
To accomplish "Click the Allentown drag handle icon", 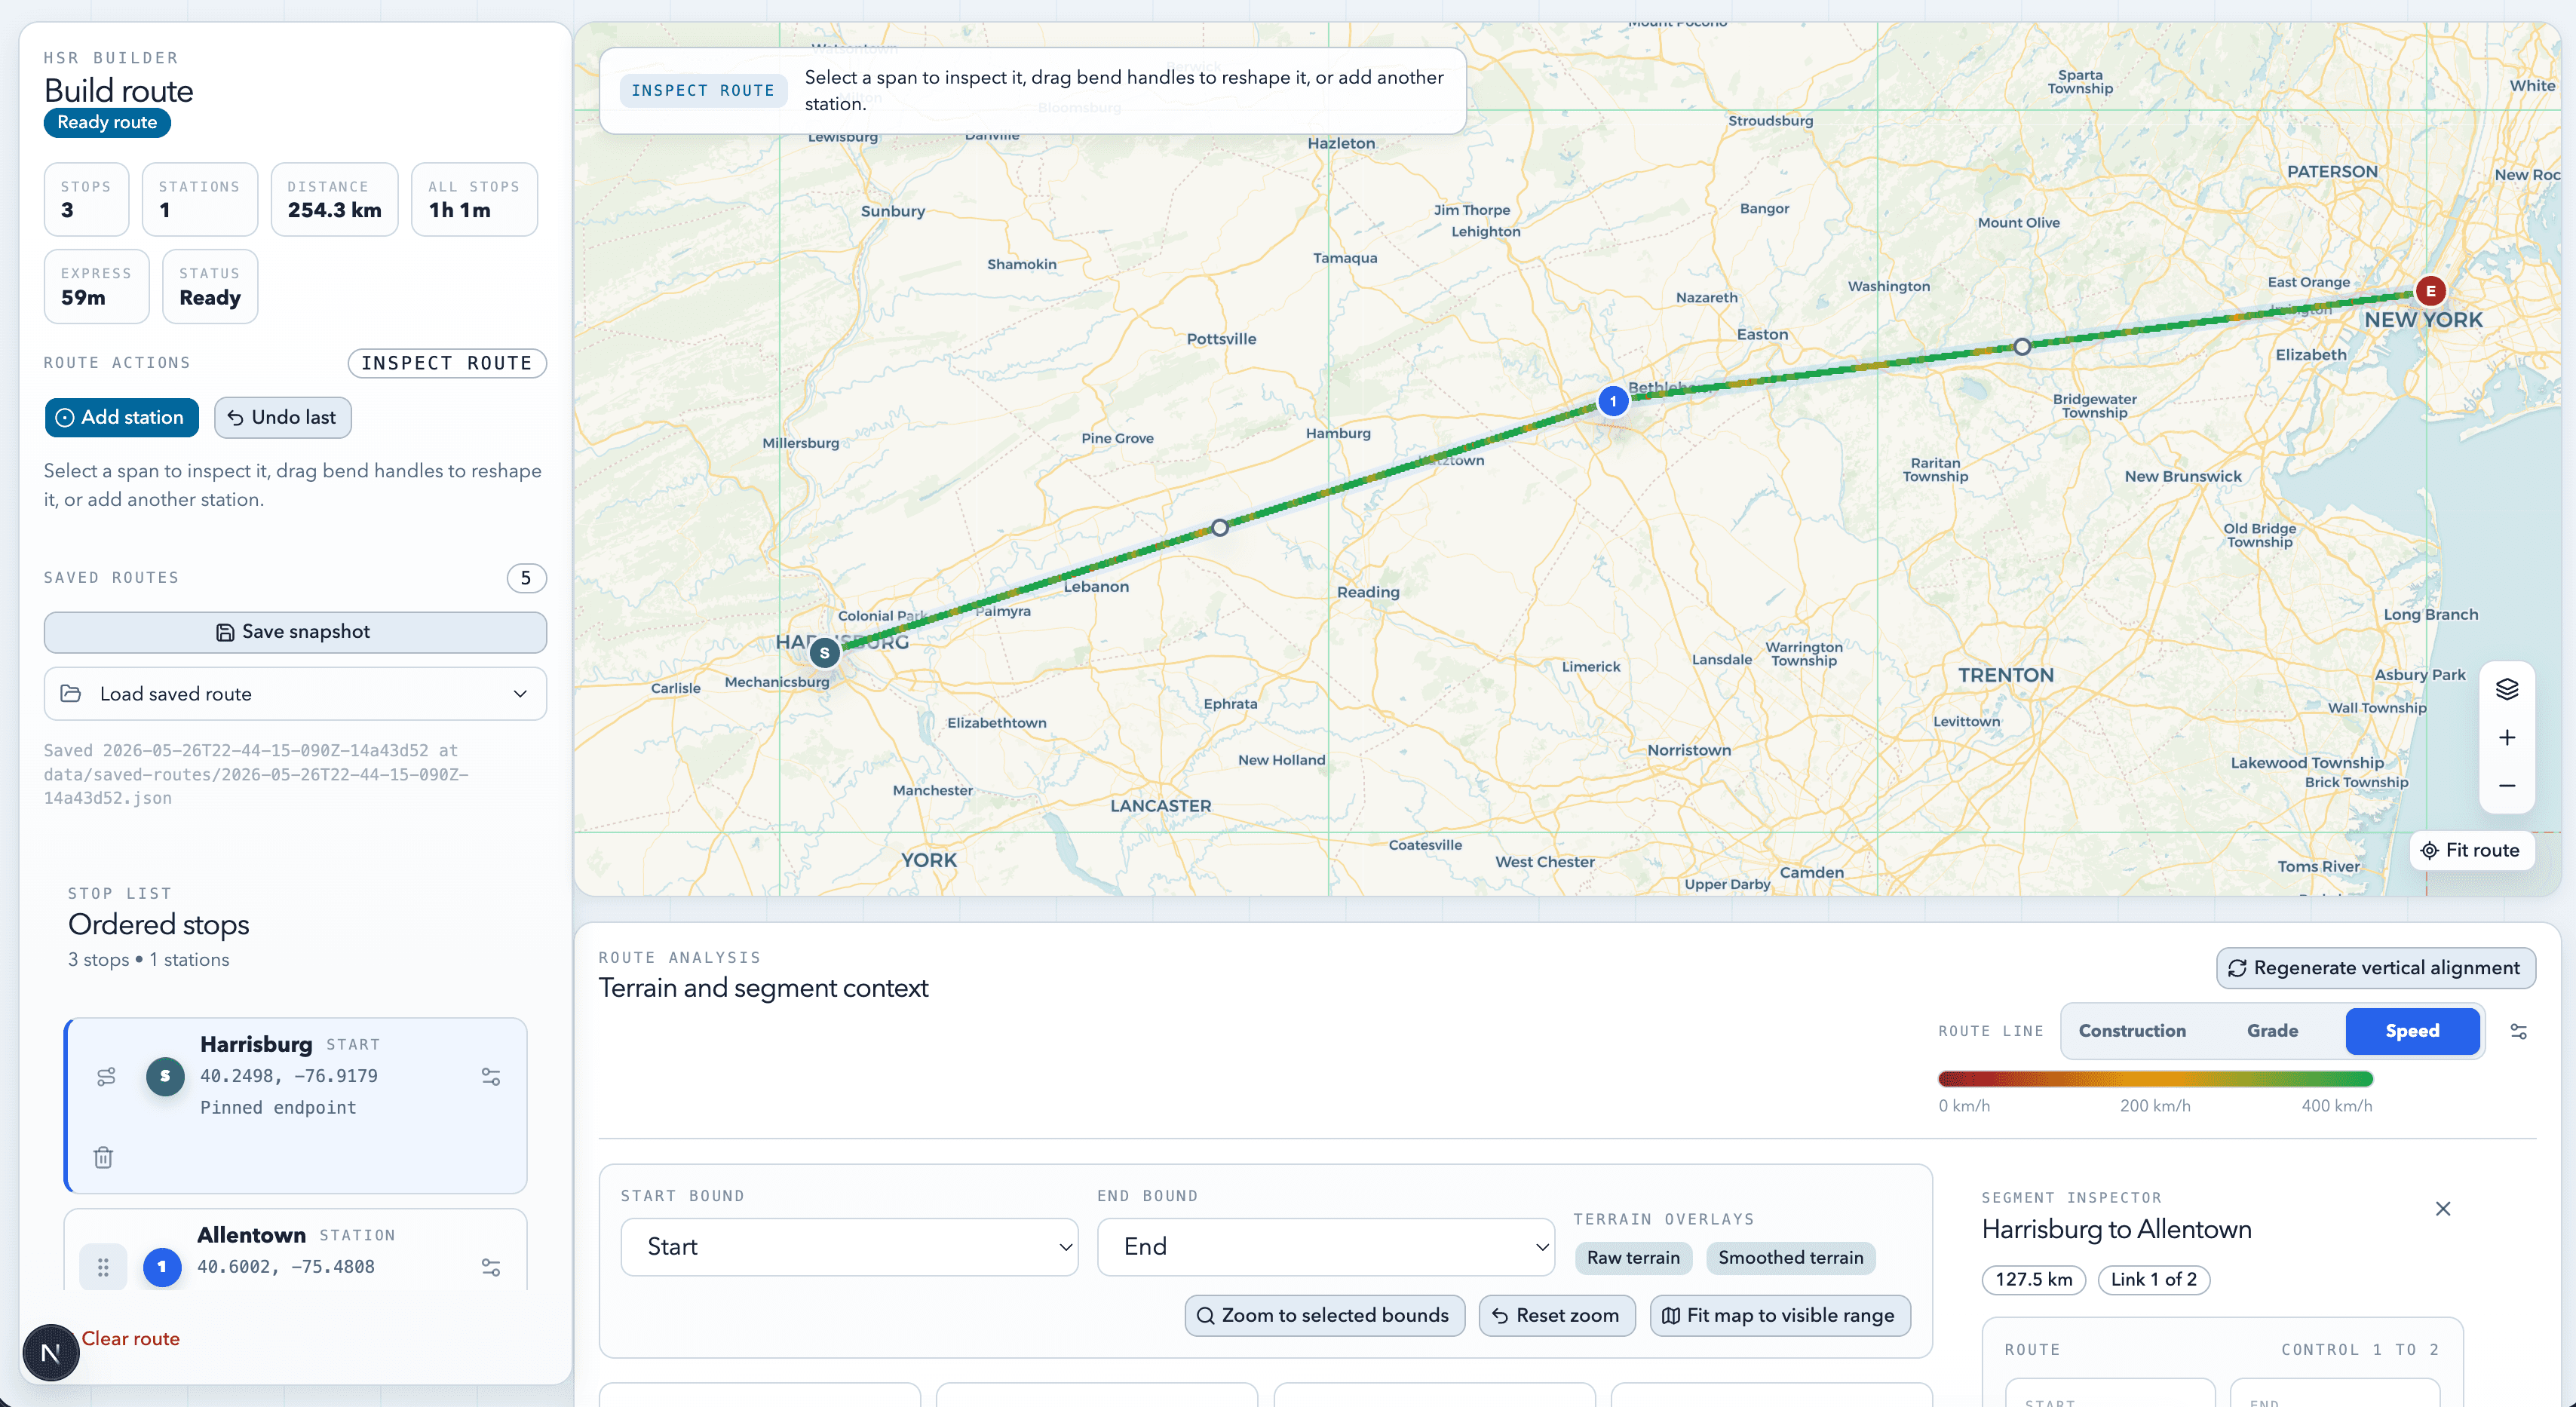I will [103, 1267].
